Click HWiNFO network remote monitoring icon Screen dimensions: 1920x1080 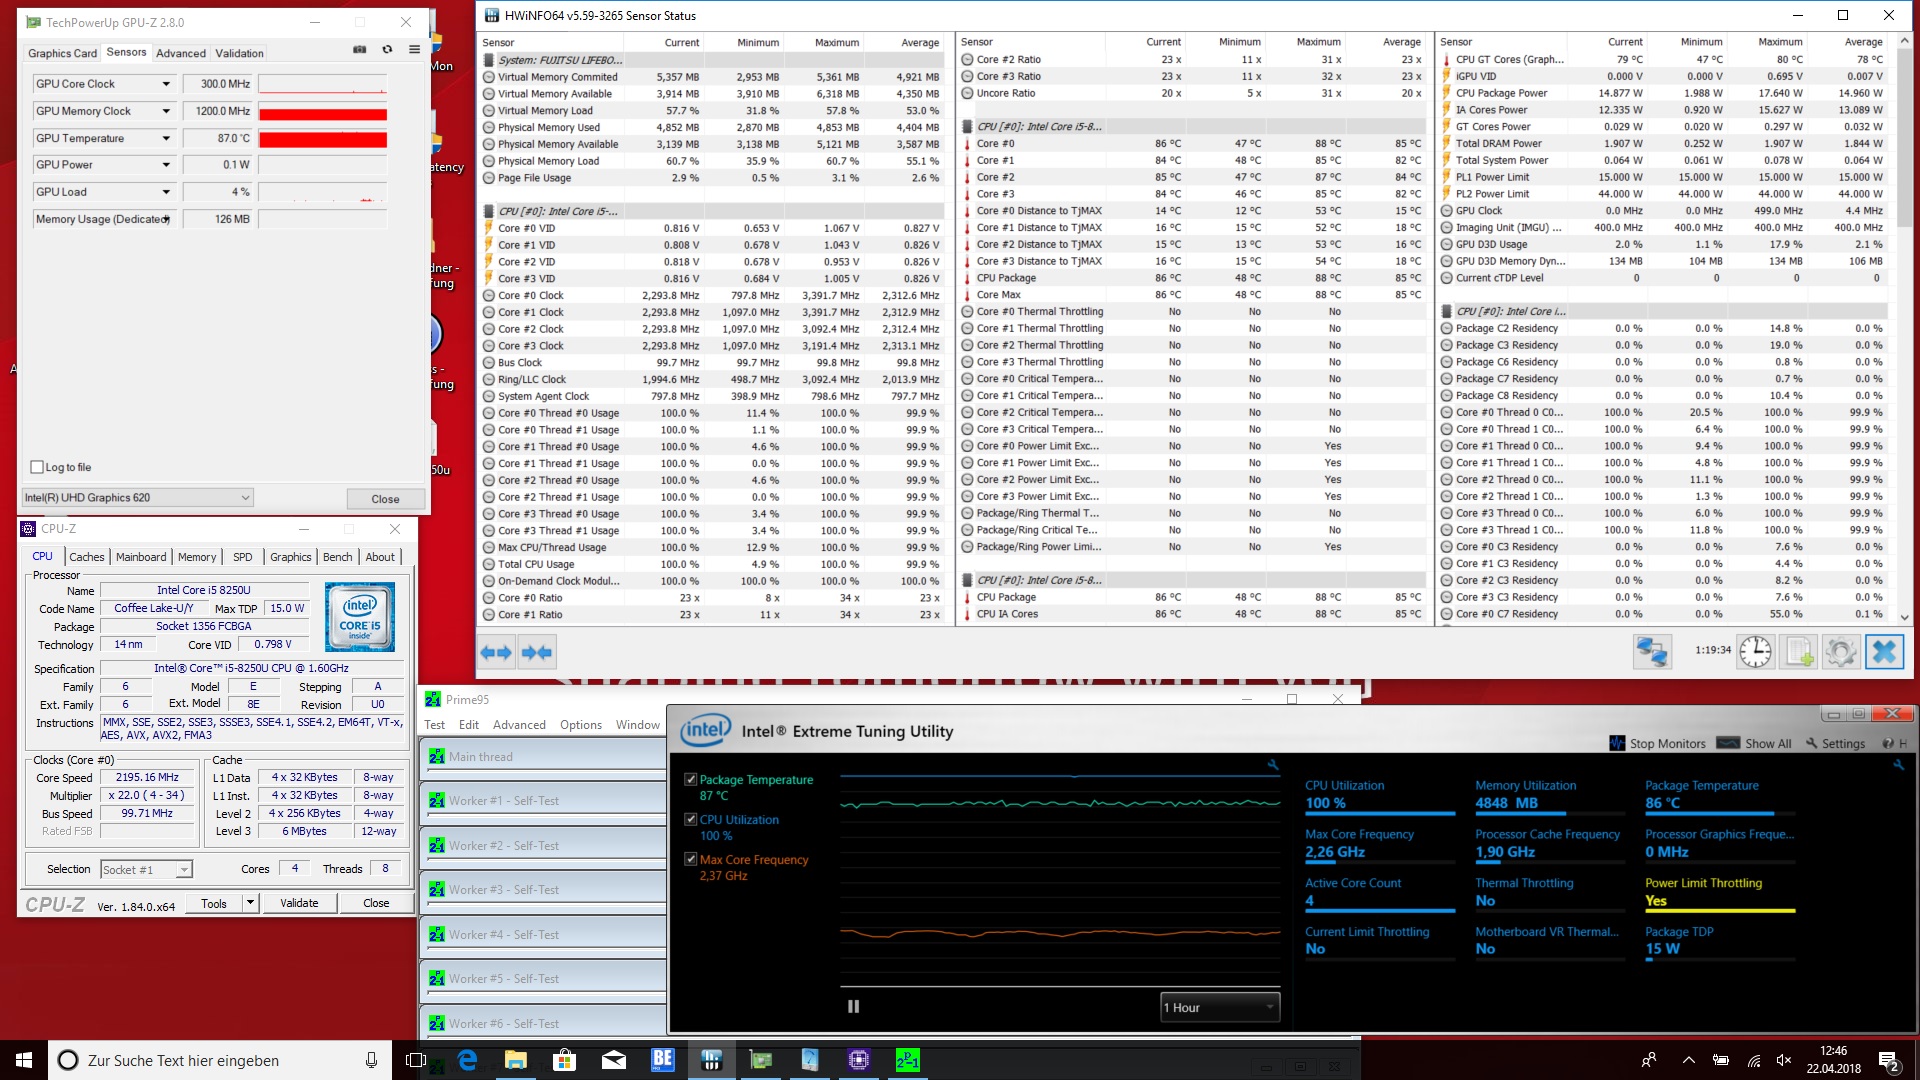pos(1652,652)
